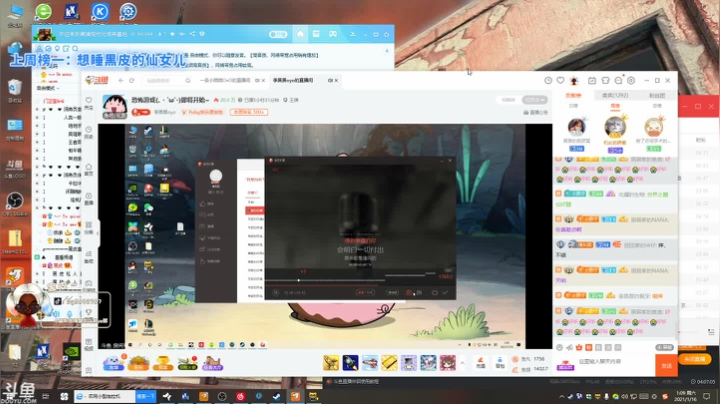Click the Douyu search magnifier icon
This screenshot has width=720, height=404.
(188, 81)
